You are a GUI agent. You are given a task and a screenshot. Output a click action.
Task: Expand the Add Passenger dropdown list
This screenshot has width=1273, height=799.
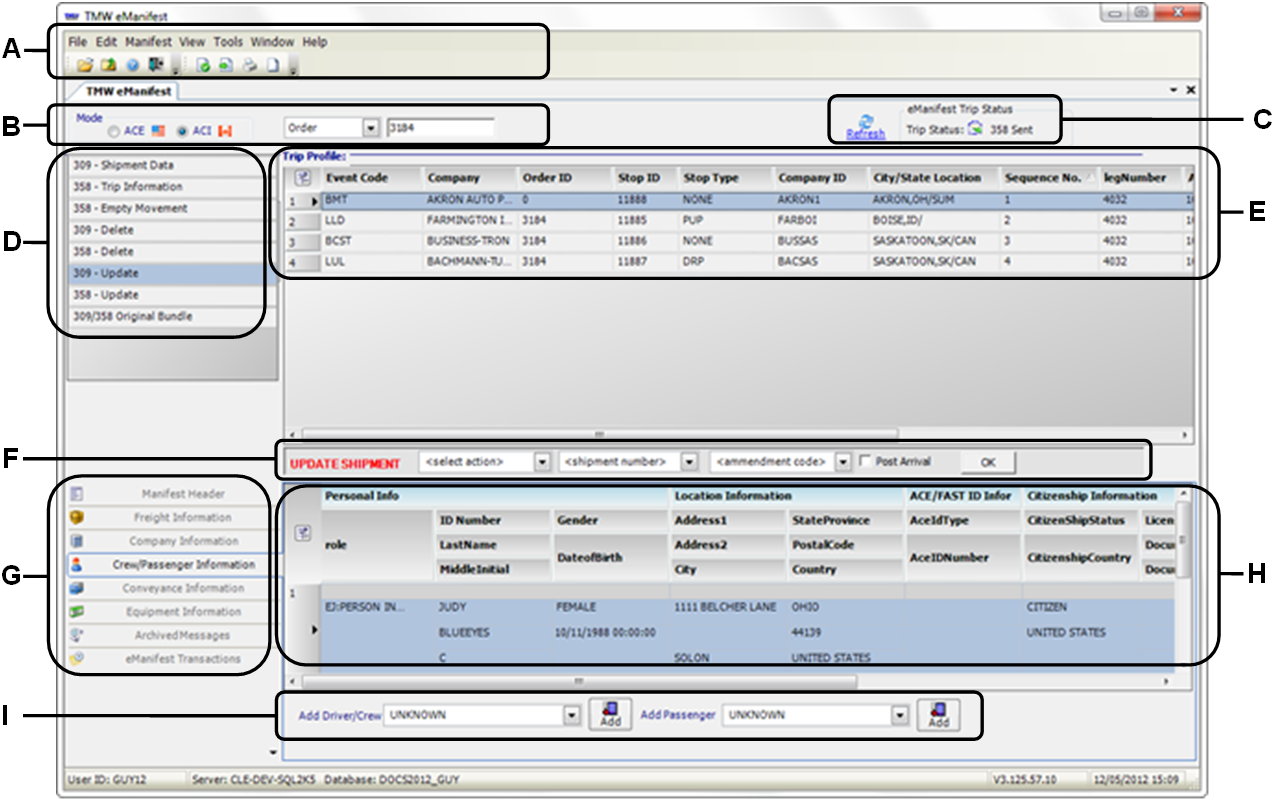tap(900, 716)
